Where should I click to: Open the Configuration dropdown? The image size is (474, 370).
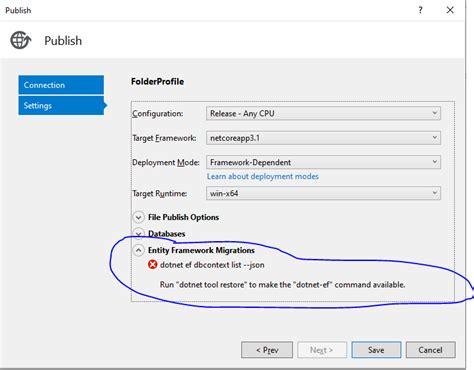(x=323, y=113)
